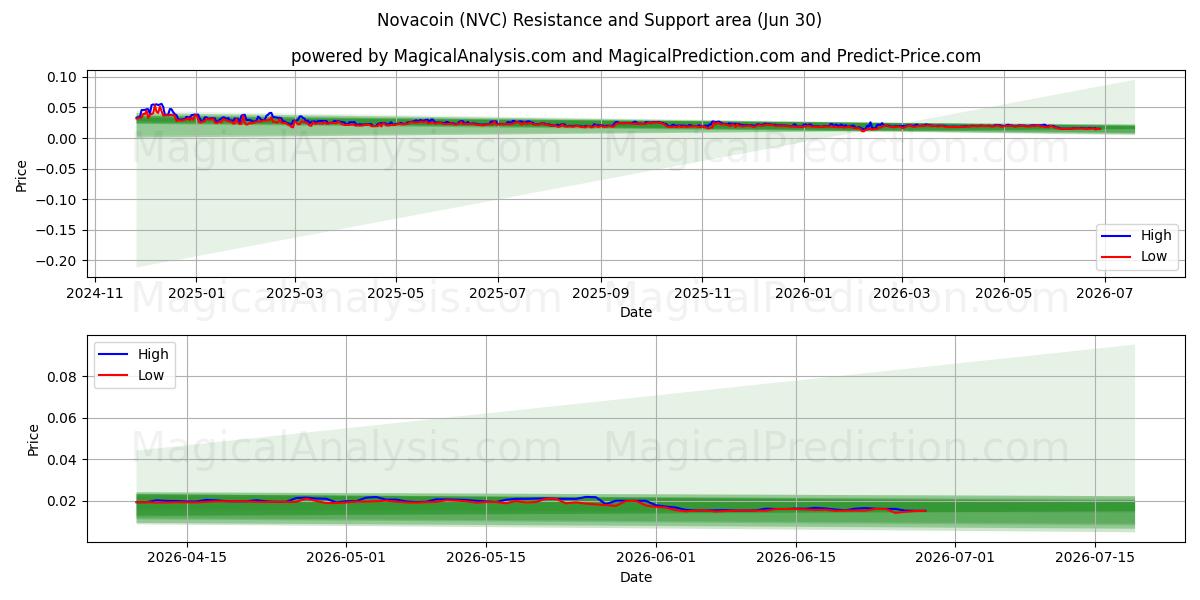The width and height of the screenshot is (1200, 600).
Task: Click the '-0.10' price tick on the top chart
Action: (x=57, y=200)
